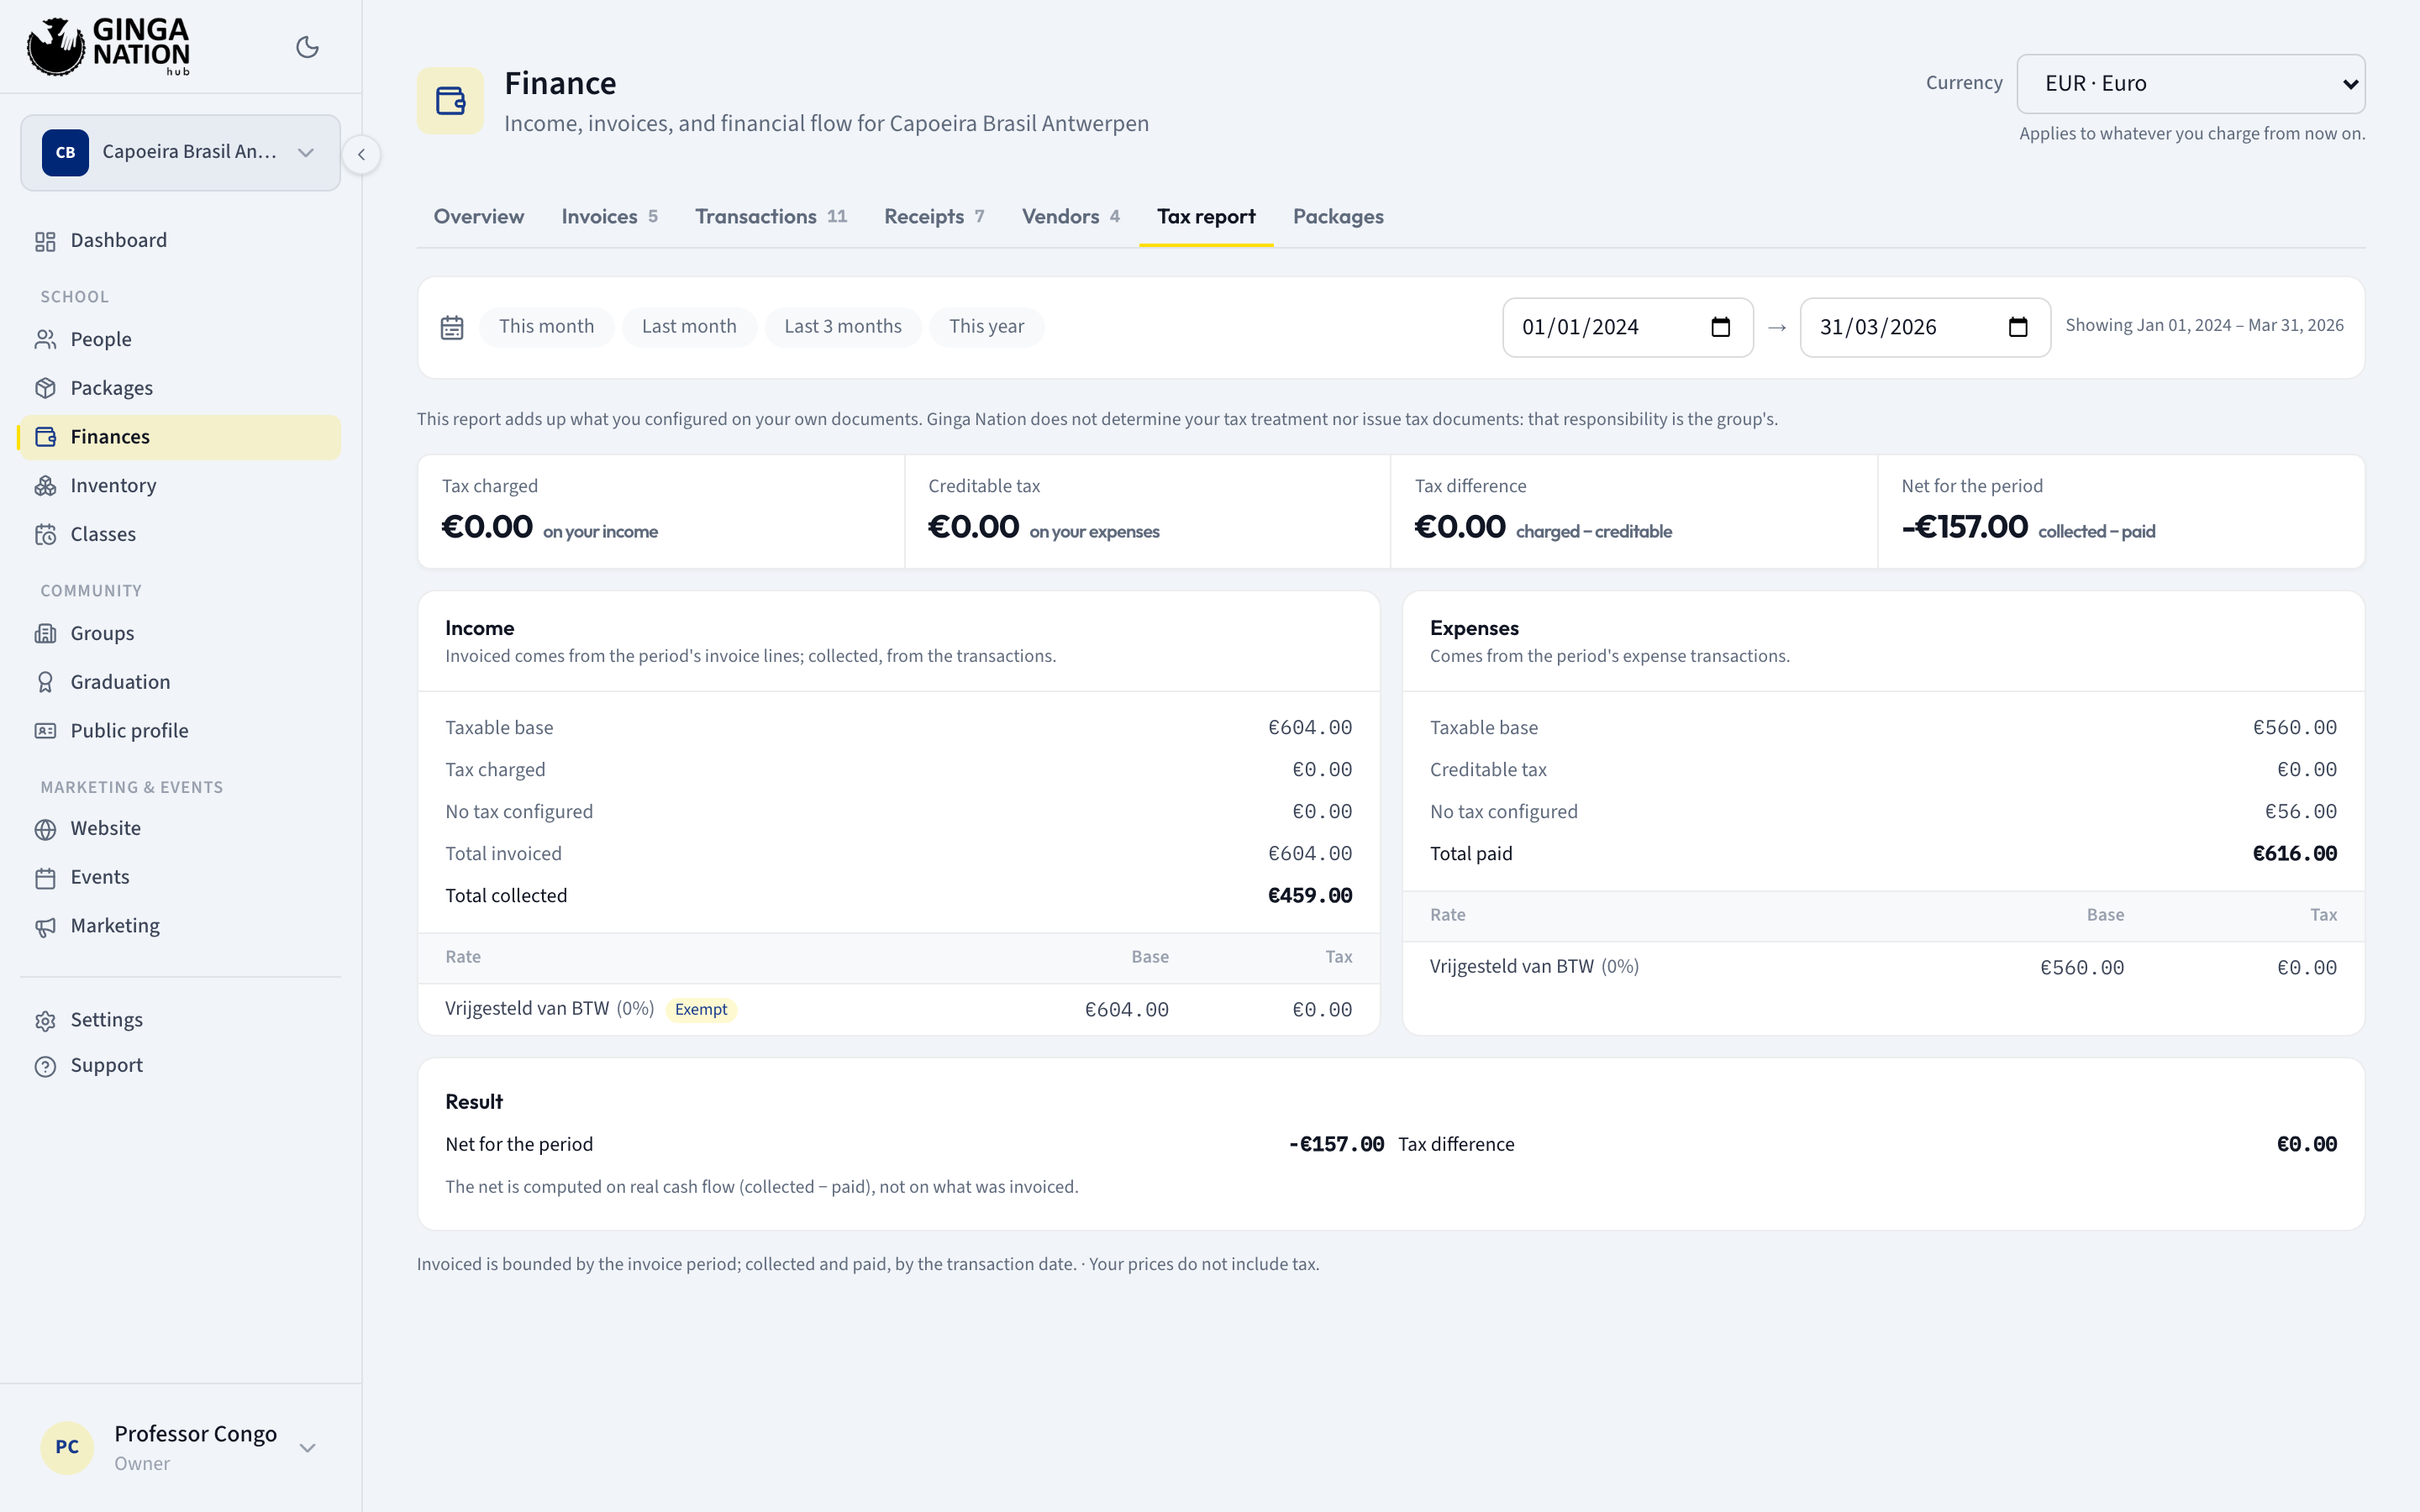Open Graduation page

pos(180,682)
